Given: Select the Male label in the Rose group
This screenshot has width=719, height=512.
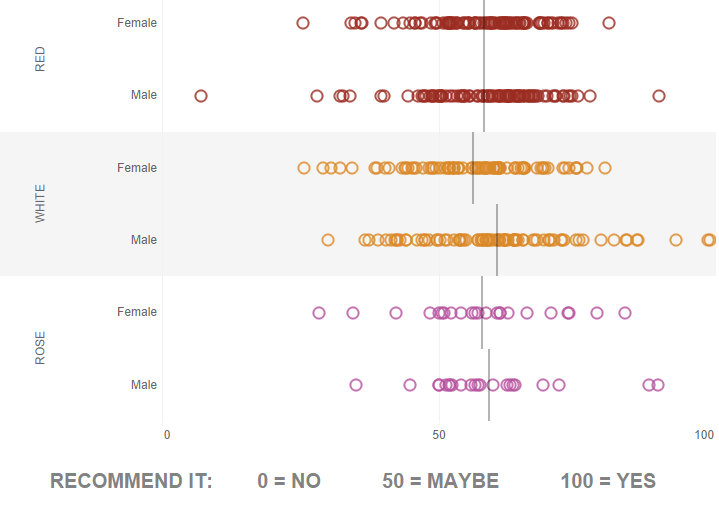Looking at the screenshot, I should pyautogui.click(x=144, y=385).
